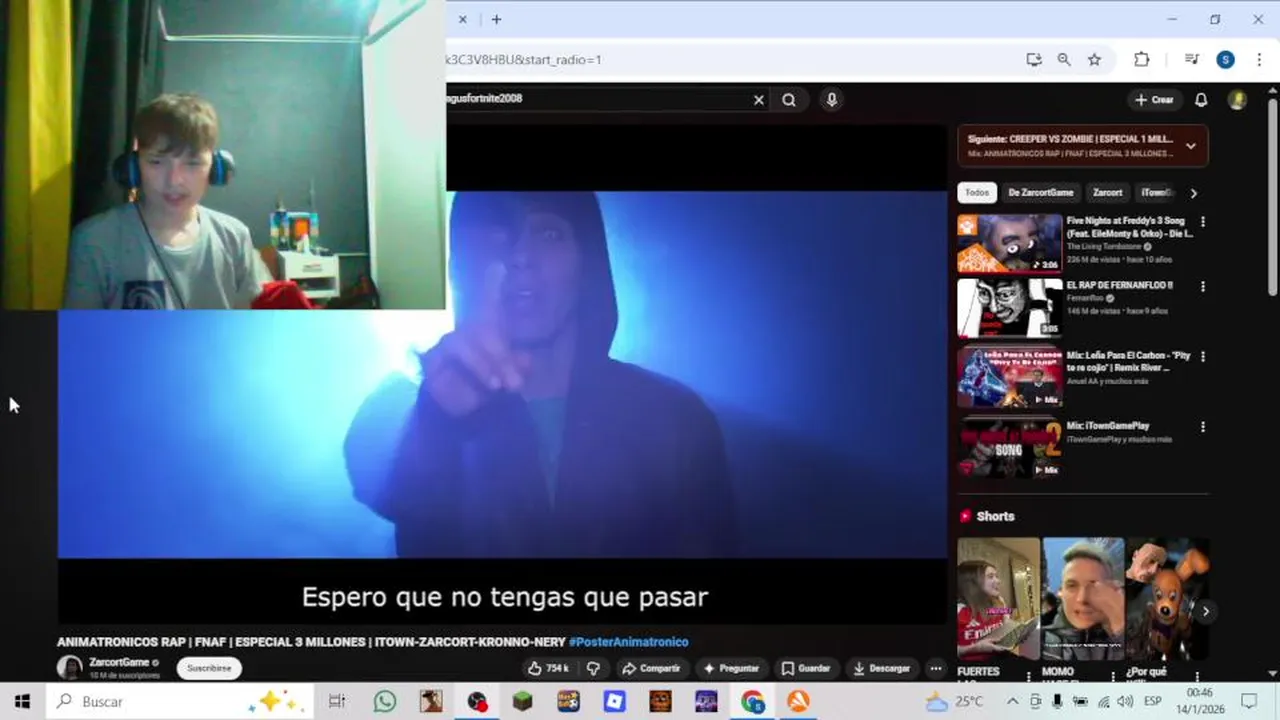This screenshot has width=1280, height=720.
Task: Click the Crear button
Action: [1154, 100]
